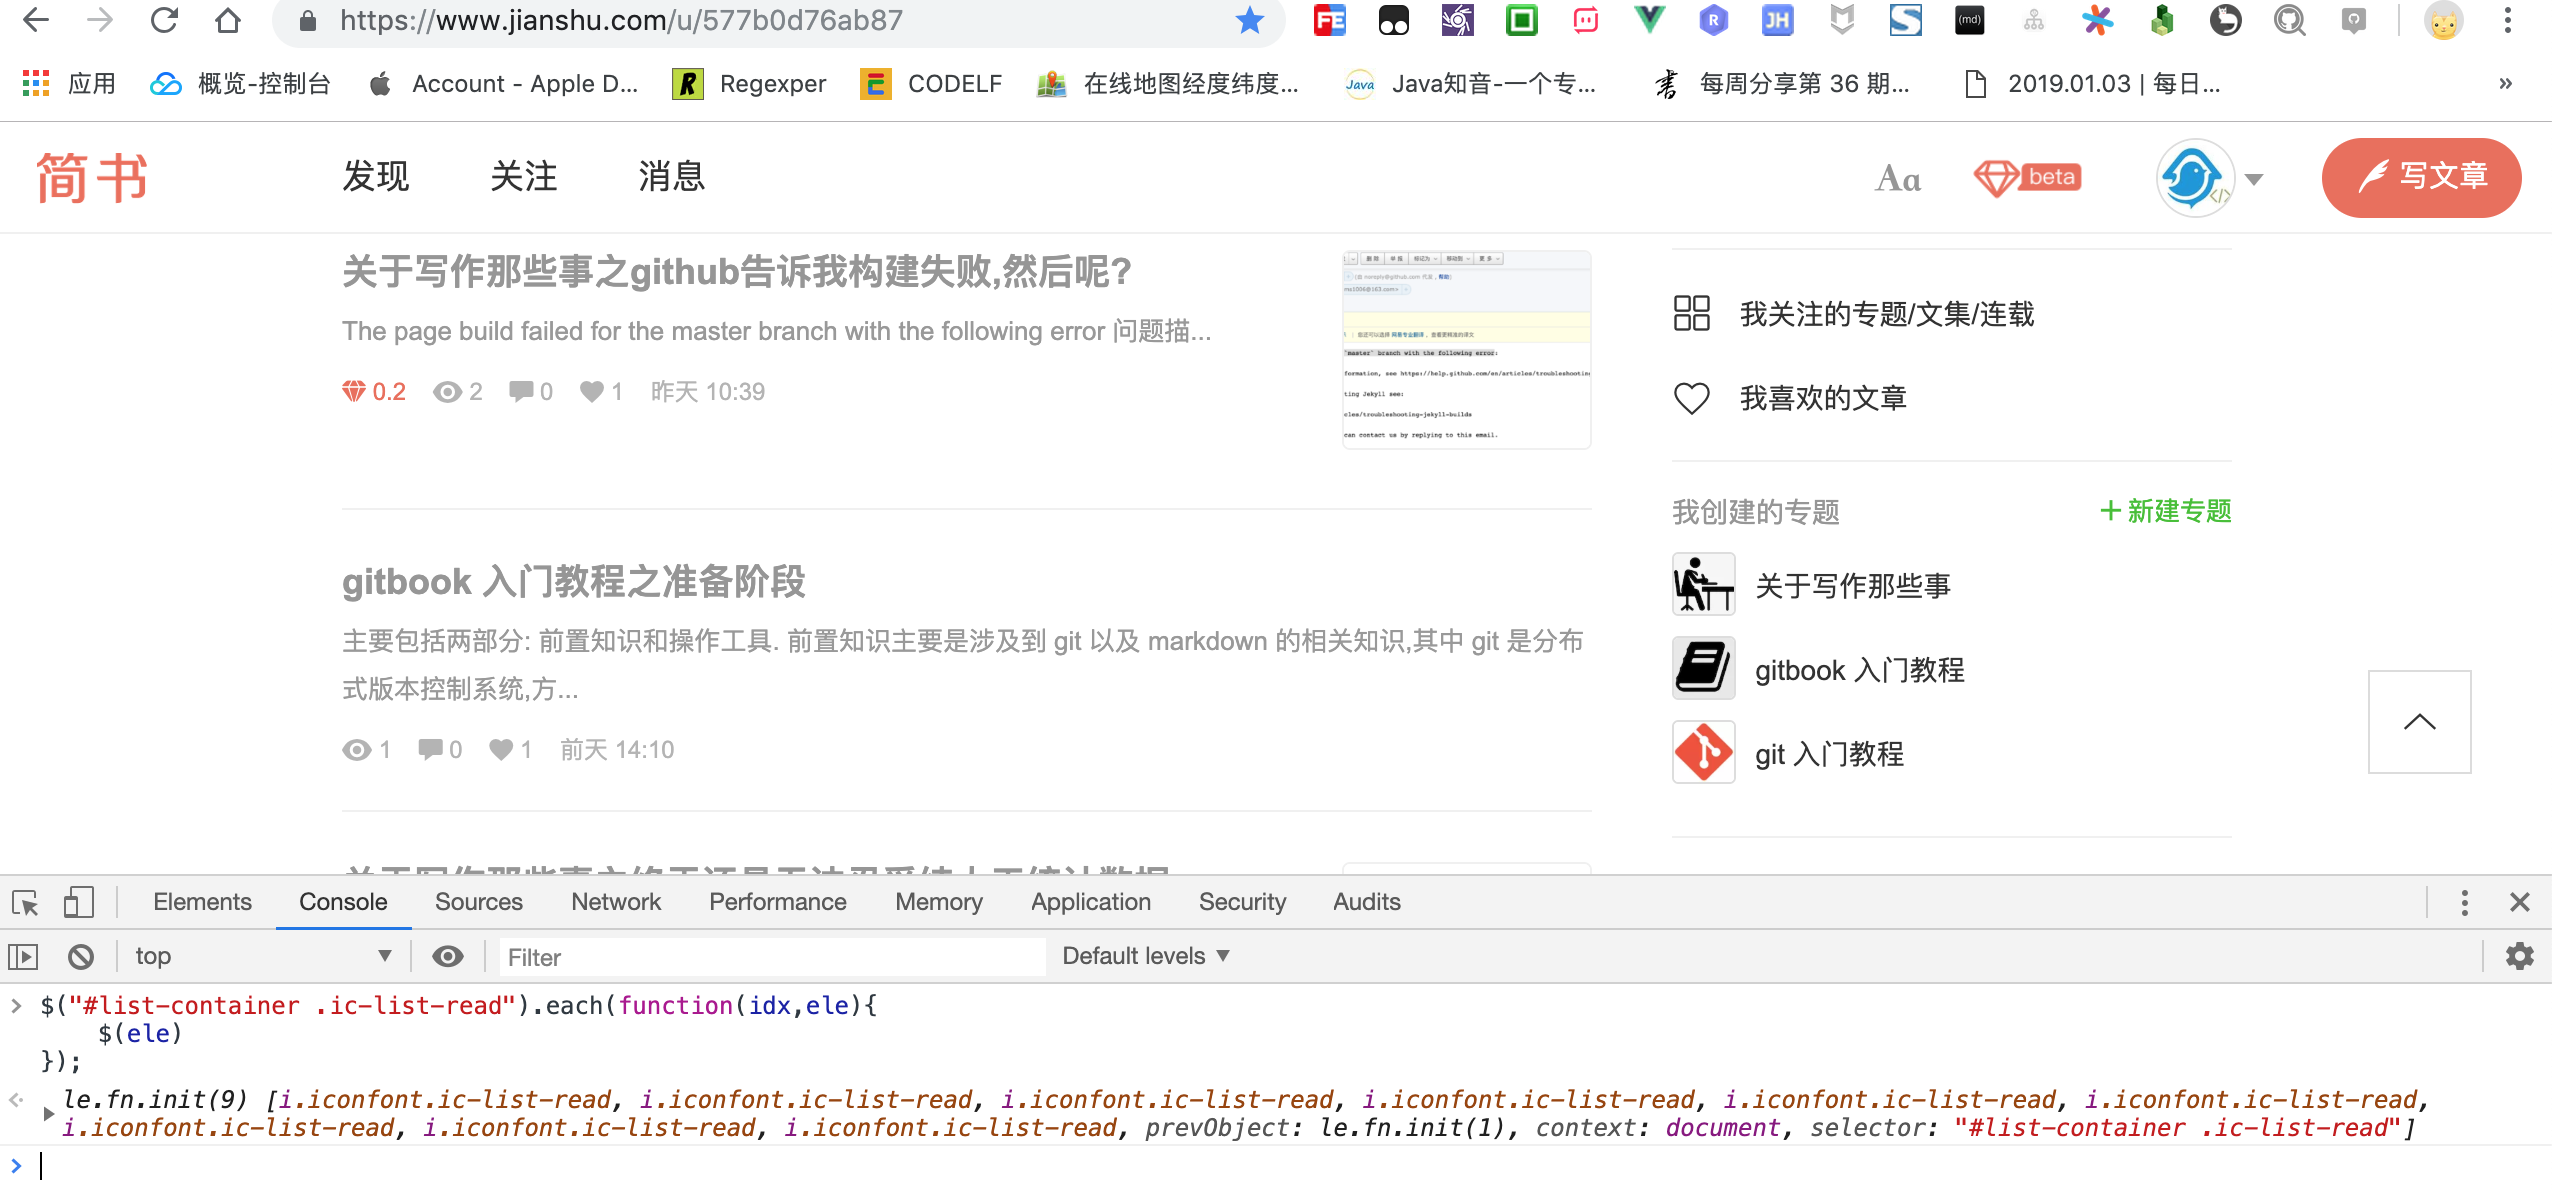Click the git 入门教程 orange icon
Screen dimensions: 2552x1194
coord(1703,753)
